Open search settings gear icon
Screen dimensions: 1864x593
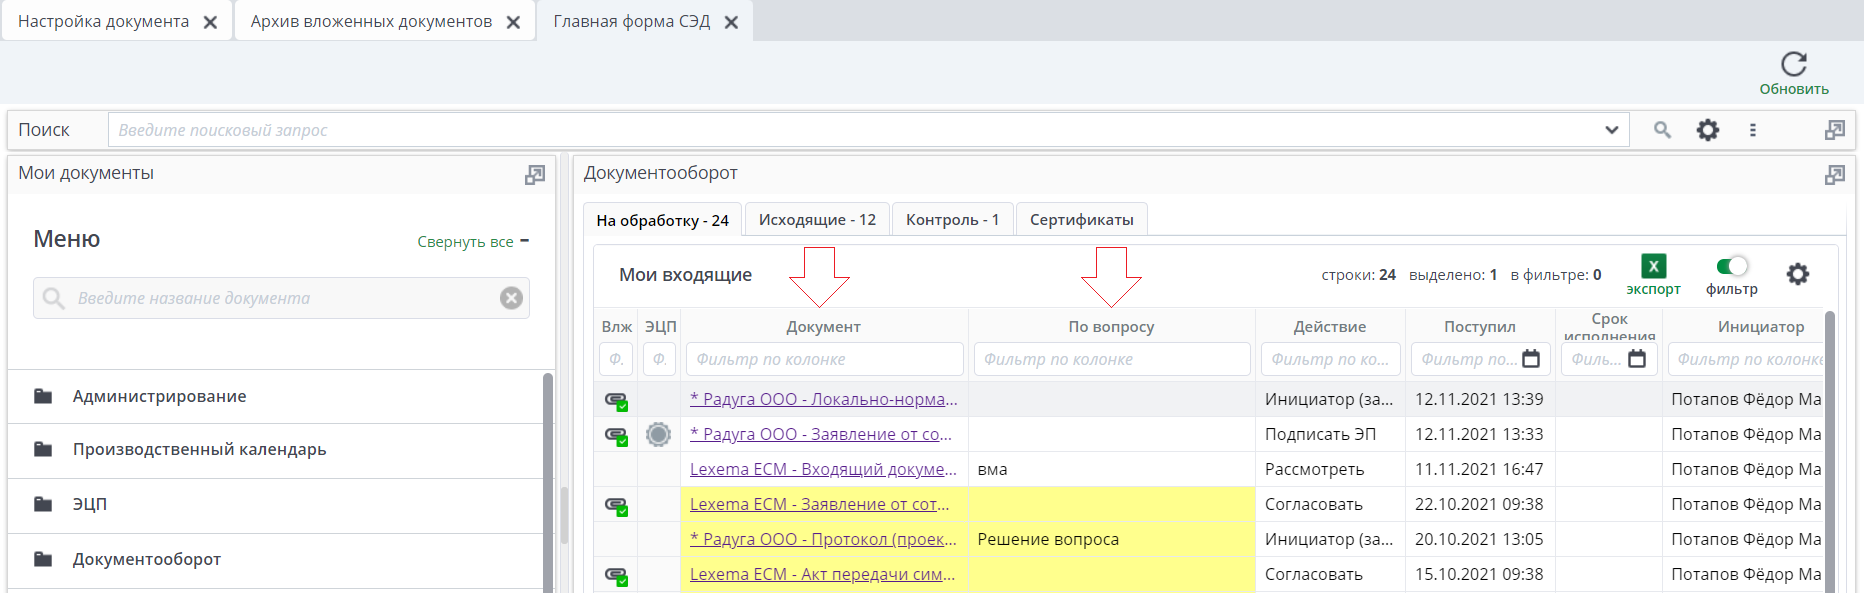1708,130
